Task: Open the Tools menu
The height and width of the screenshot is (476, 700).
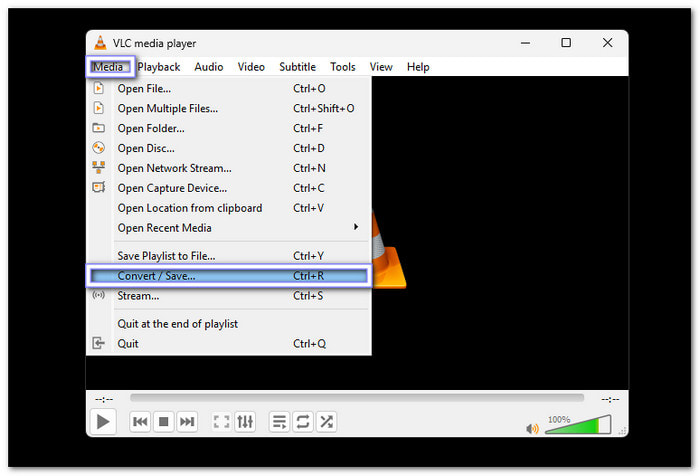Action: coord(343,67)
